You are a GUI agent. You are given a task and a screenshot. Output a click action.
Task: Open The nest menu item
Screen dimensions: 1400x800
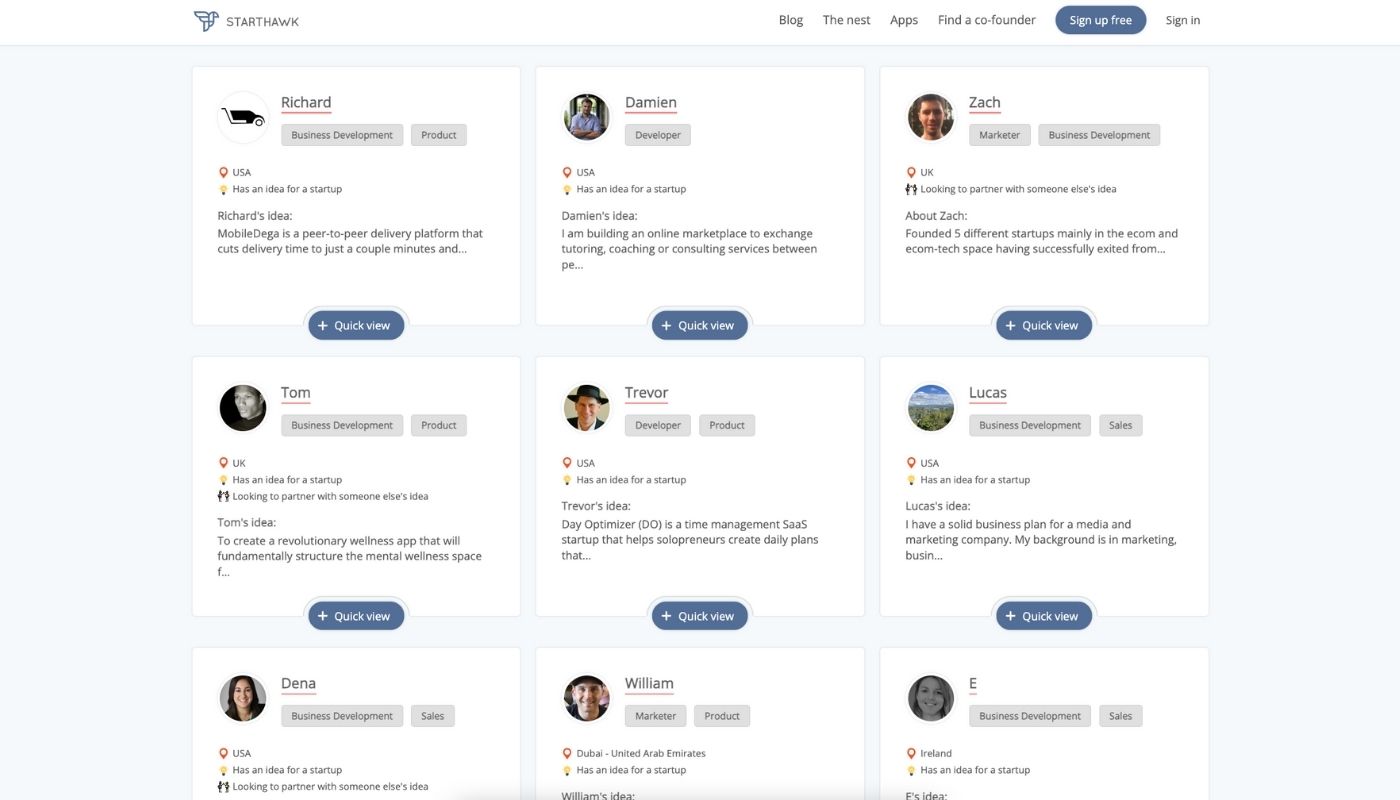(845, 19)
